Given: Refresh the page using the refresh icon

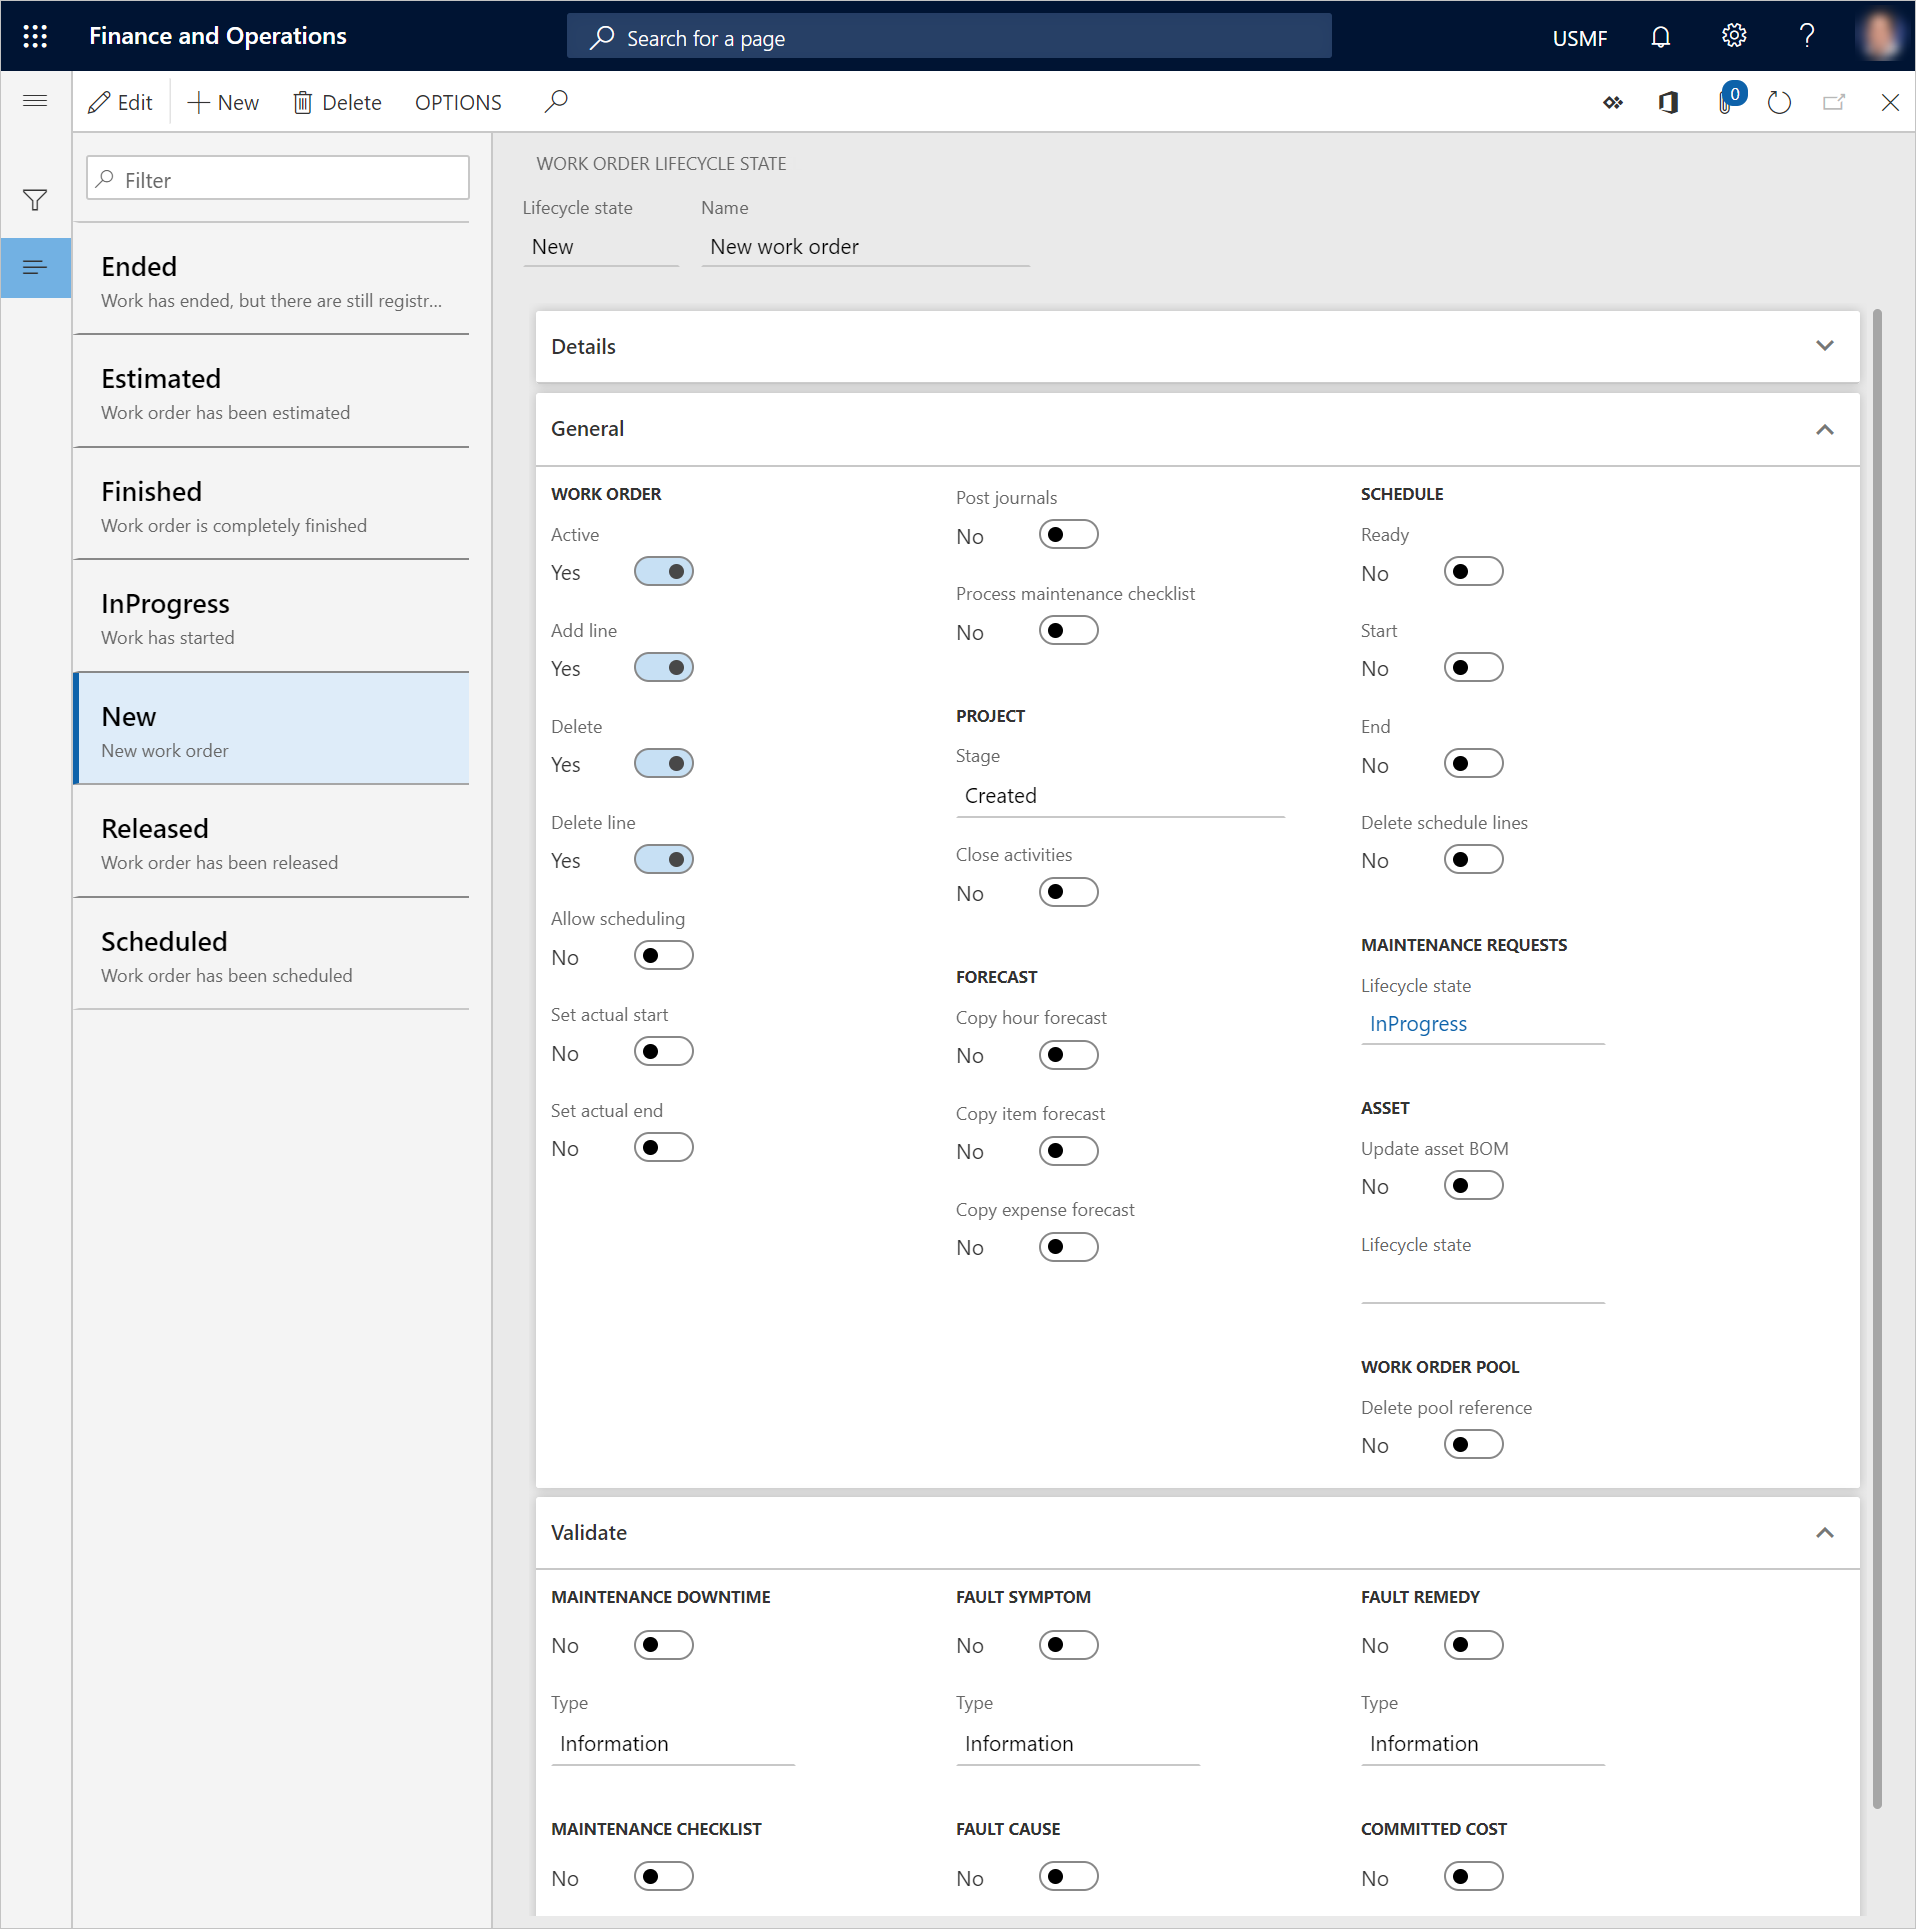Looking at the screenshot, I should [1780, 102].
